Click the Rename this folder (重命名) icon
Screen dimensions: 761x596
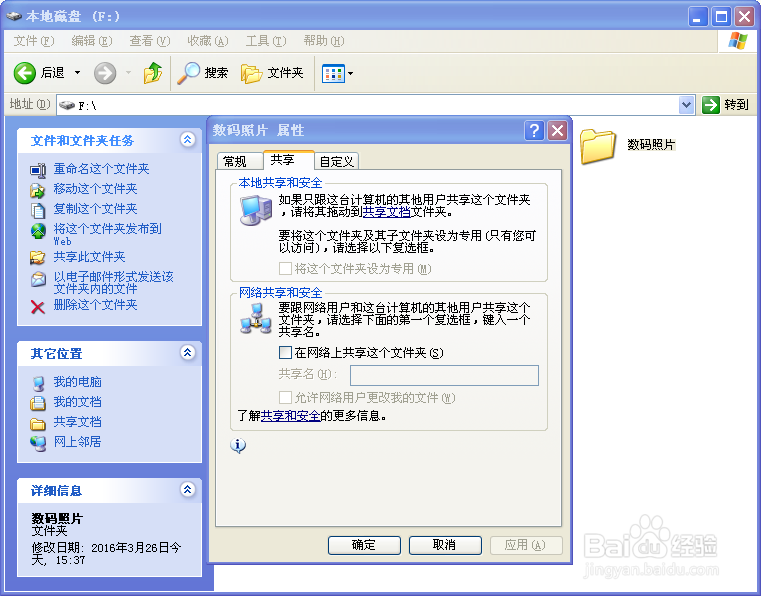37,170
